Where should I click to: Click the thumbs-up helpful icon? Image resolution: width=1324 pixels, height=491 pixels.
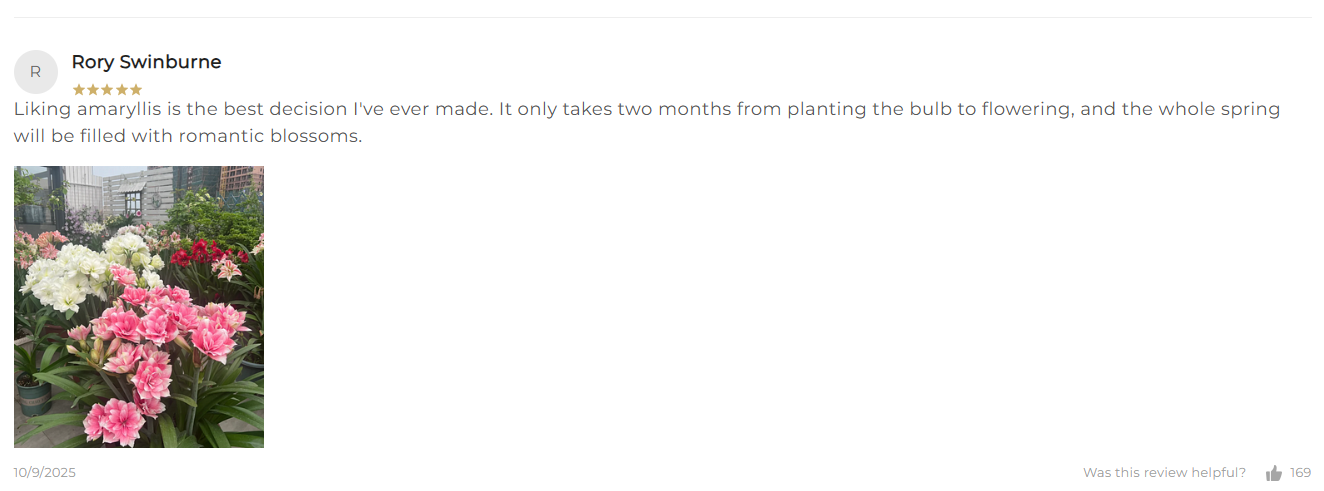click(1274, 473)
